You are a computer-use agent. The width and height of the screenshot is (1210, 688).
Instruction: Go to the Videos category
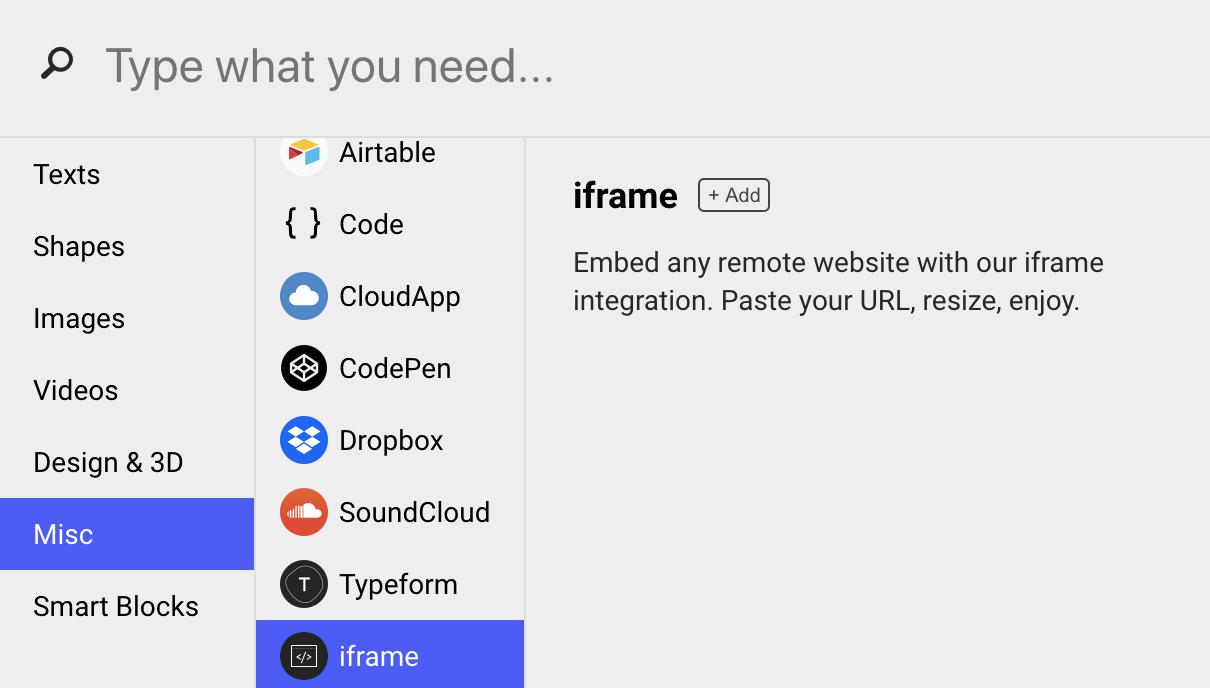(x=76, y=391)
